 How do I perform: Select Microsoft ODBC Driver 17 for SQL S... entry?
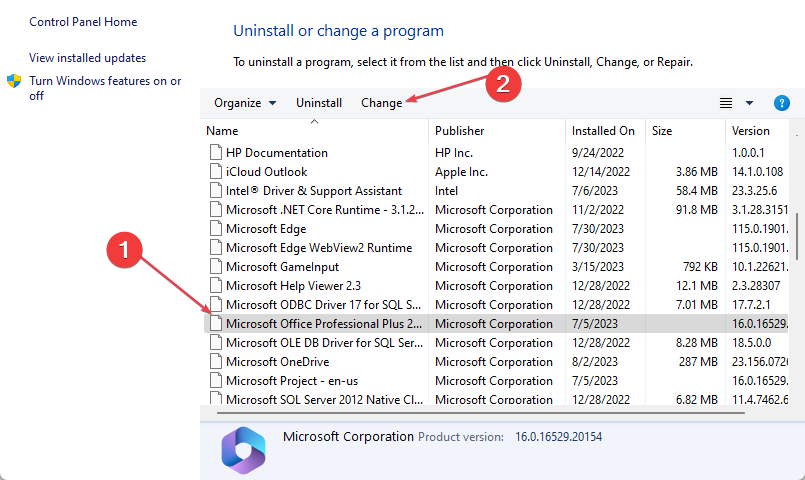[x=323, y=304]
